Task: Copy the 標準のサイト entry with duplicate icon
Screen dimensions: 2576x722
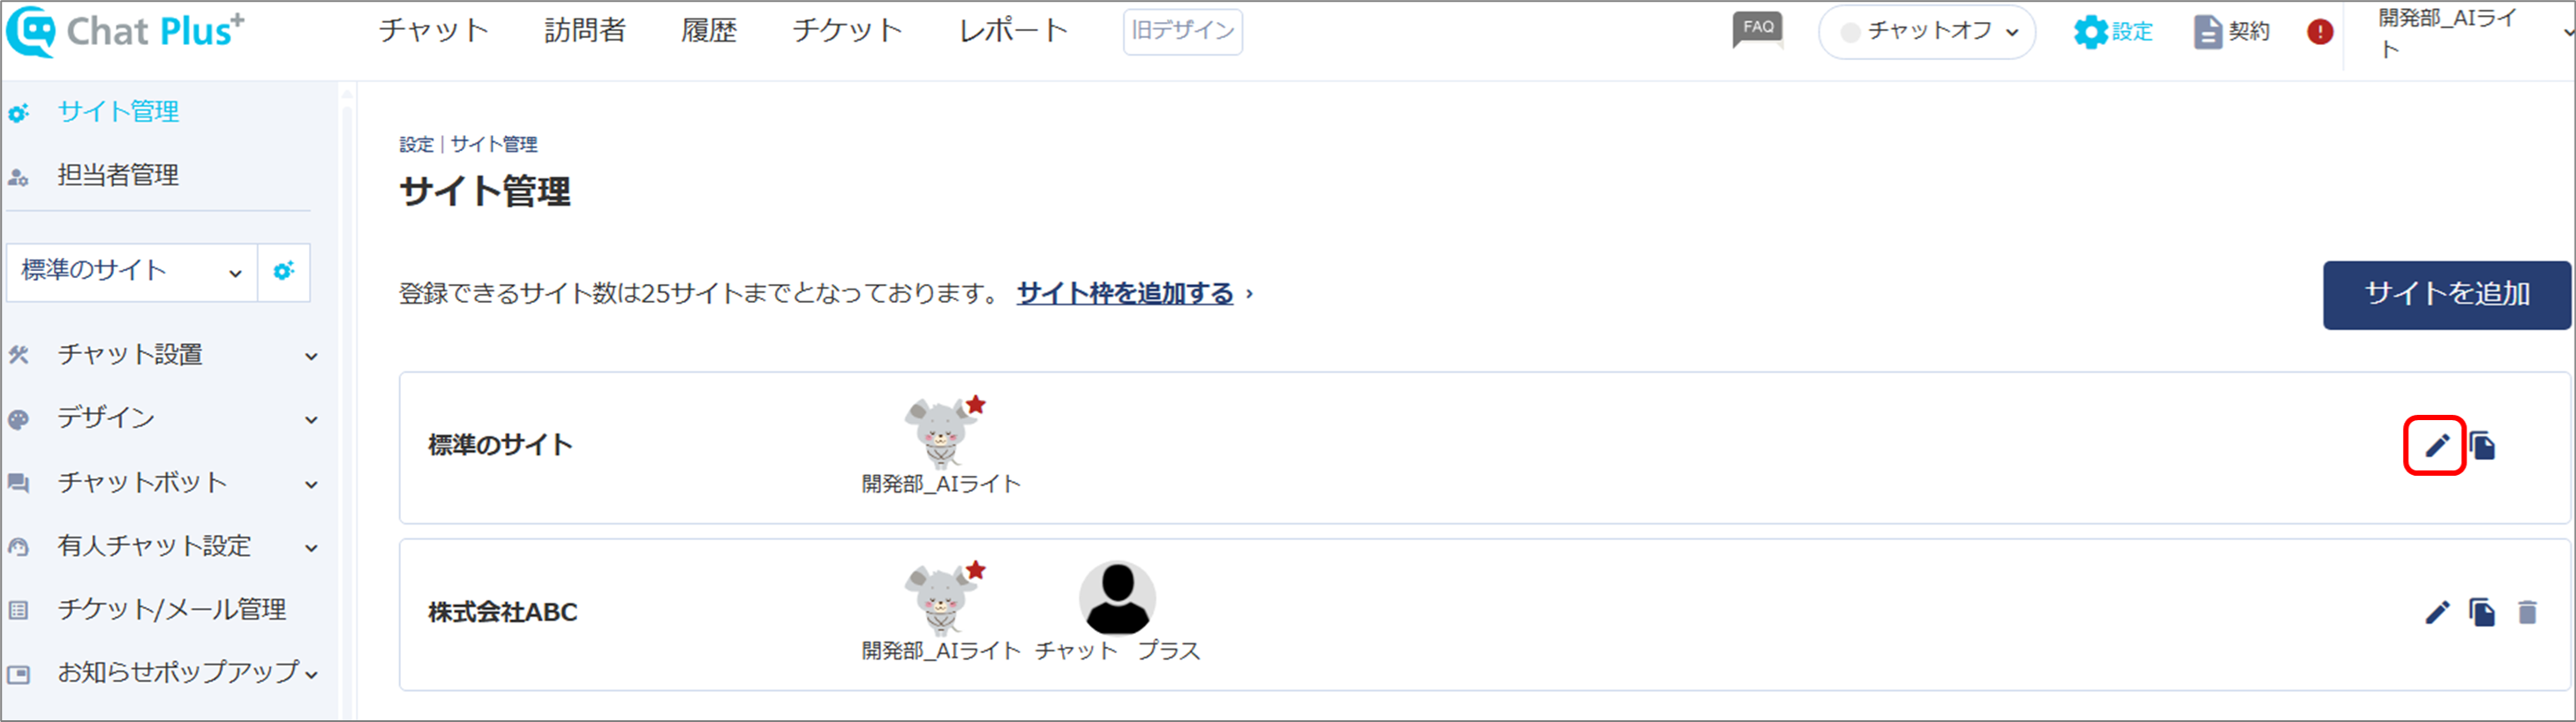Action: (2482, 445)
